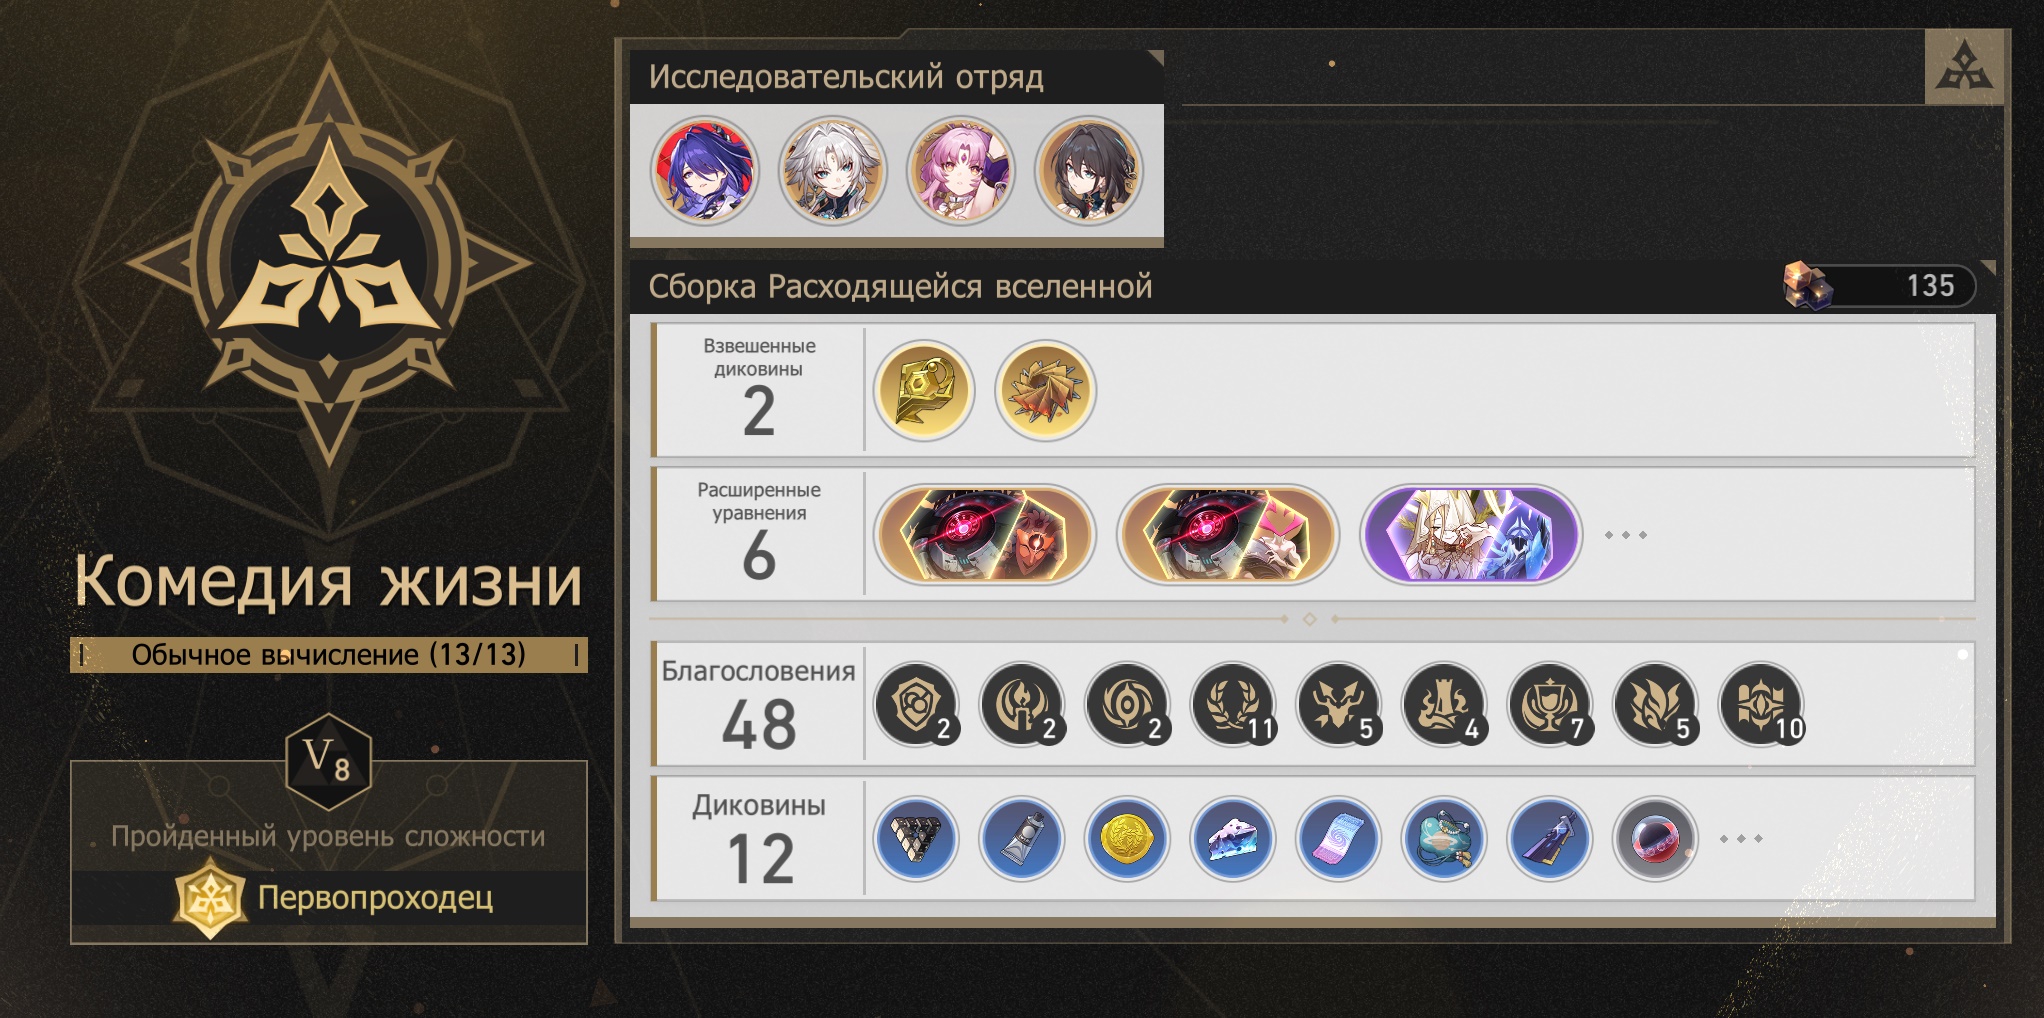This screenshot has width=2044, height=1018.
Task: Click the V8 difficulty level badge
Action: (x=328, y=762)
